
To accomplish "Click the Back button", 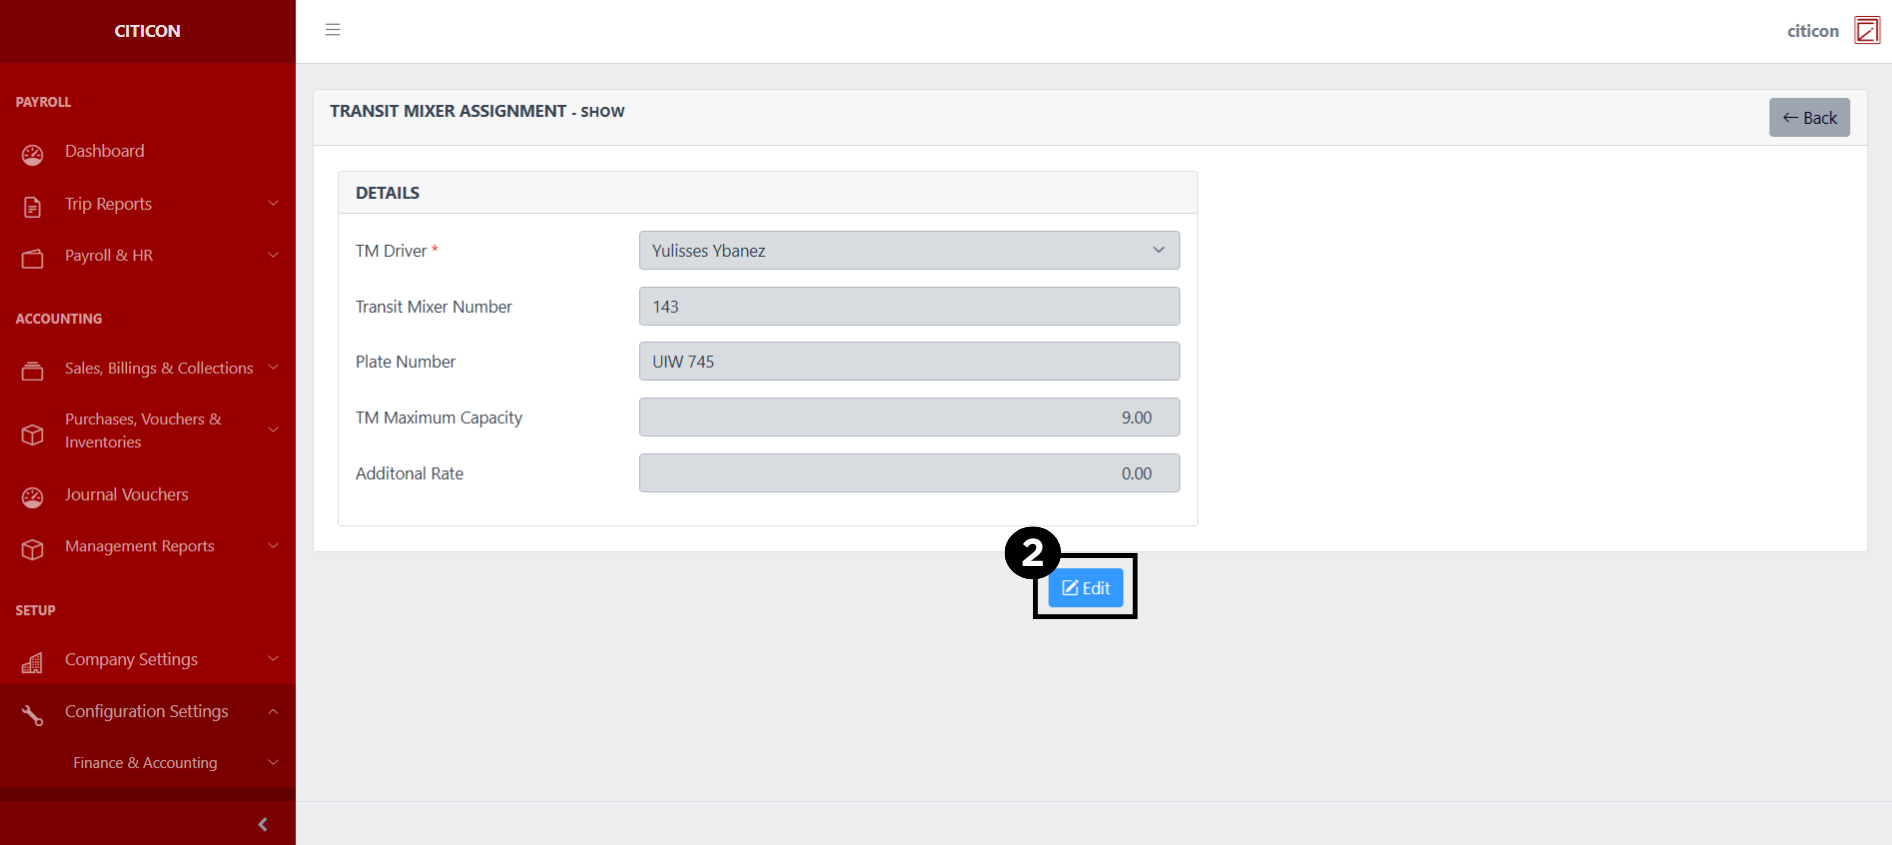I will click(1809, 117).
